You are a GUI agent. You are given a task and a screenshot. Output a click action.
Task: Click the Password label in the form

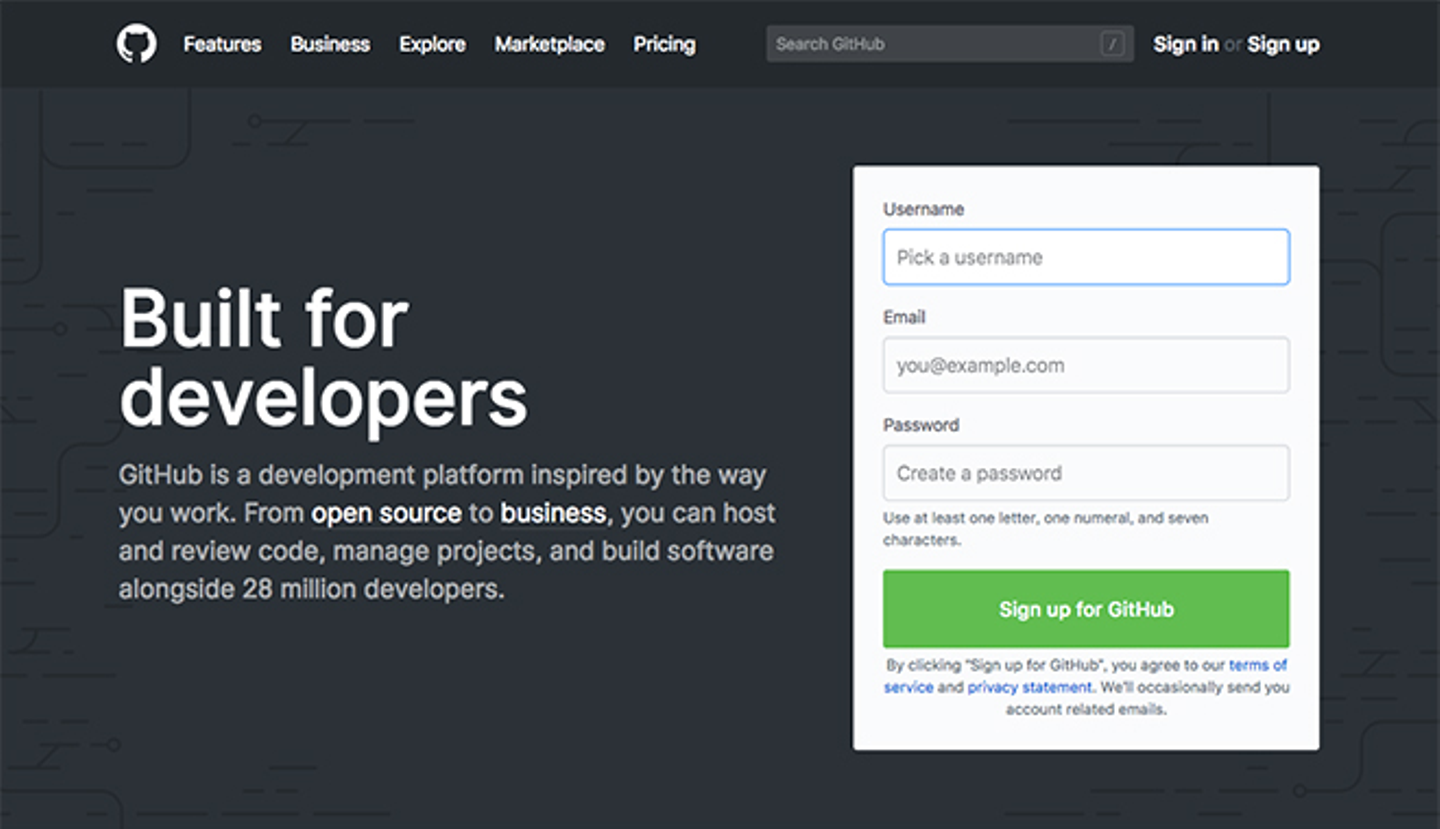[920, 425]
